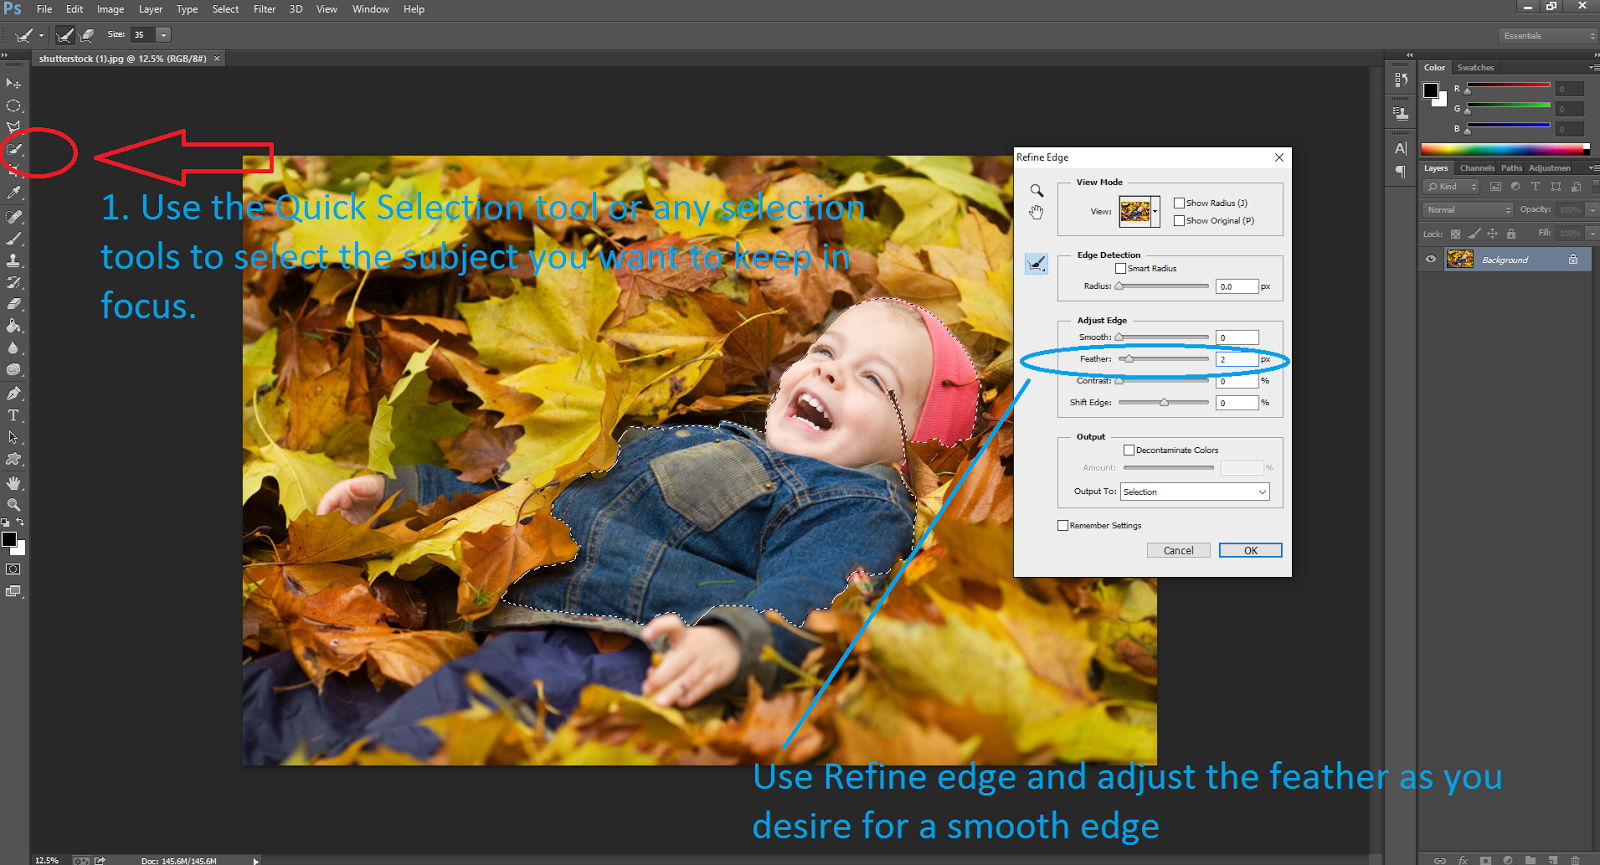Open the View mode thumbnail dropdown

[x=1155, y=211]
